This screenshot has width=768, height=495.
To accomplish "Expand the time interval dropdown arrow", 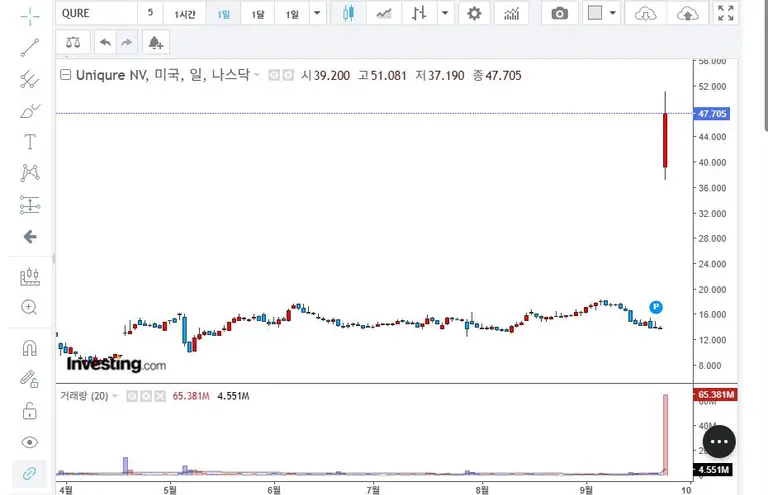I will [x=317, y=13].
